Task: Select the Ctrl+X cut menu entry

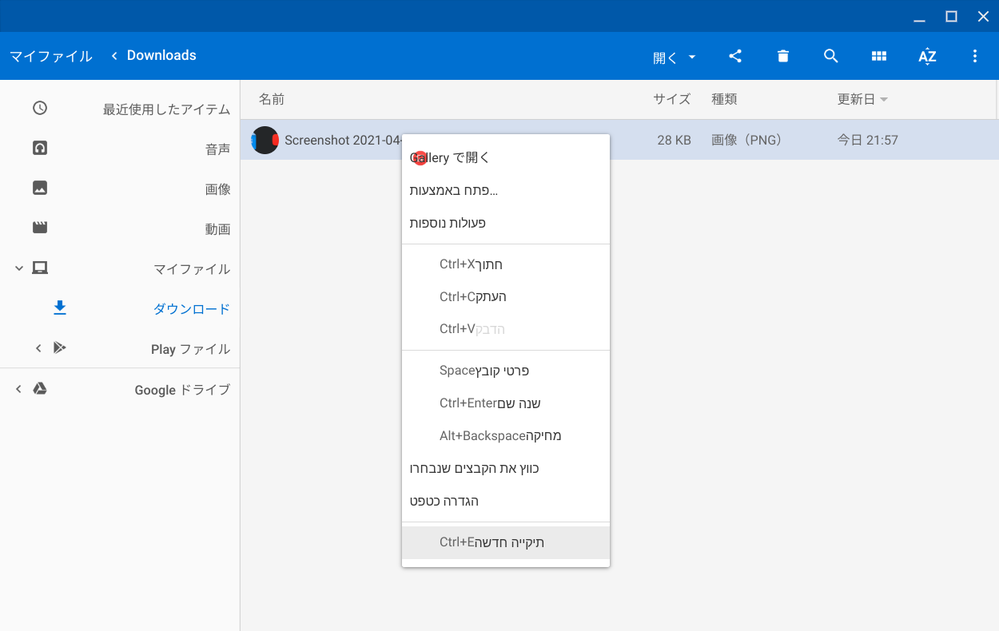Action: coord(506,264)
